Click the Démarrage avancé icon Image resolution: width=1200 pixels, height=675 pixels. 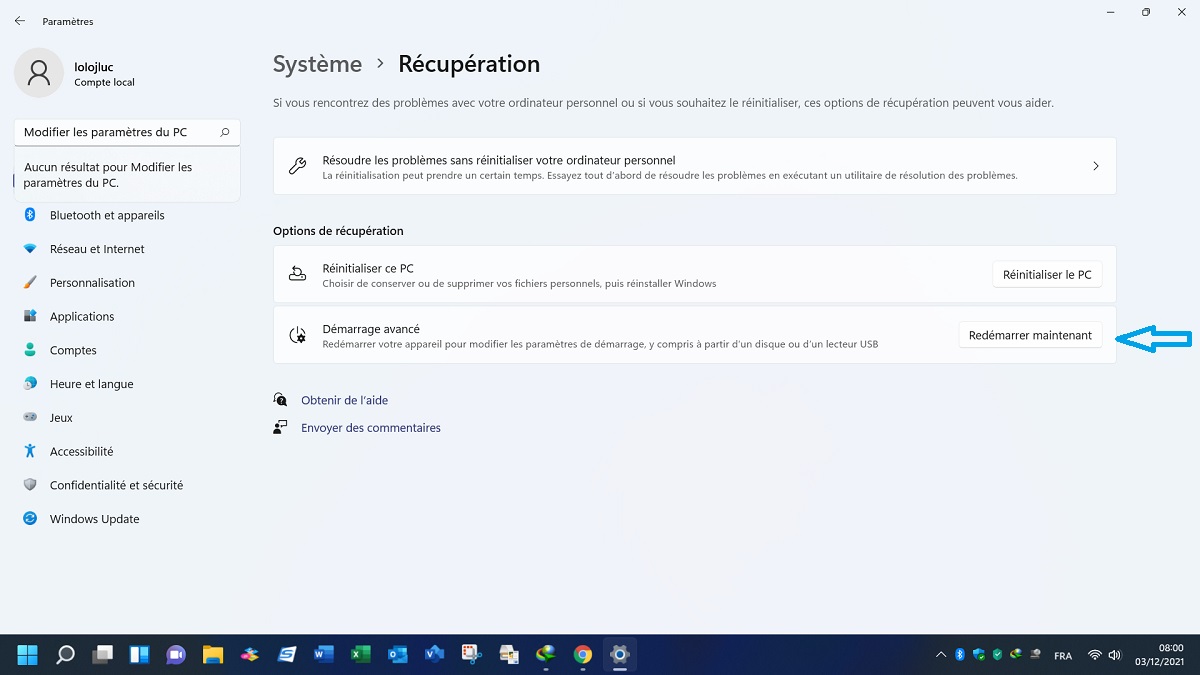tap(297, 335)
